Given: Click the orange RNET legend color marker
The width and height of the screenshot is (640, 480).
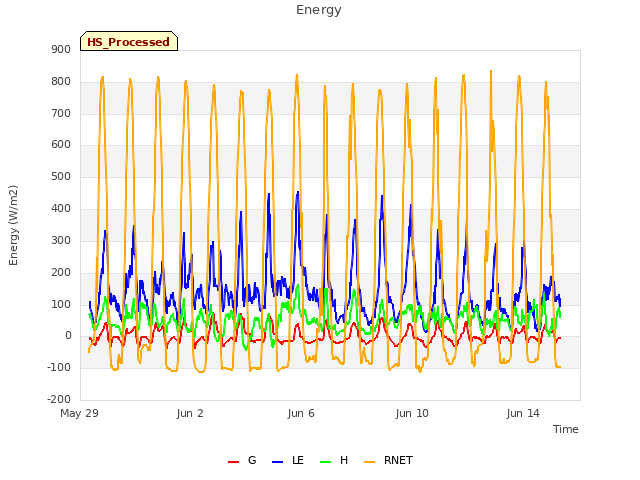Looking at the screenshot, I should click(369, 462).
